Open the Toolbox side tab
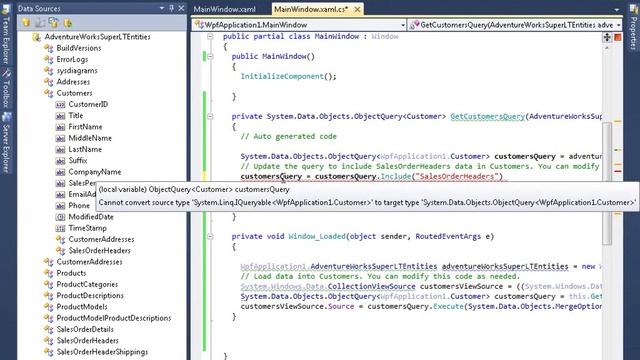Viewport: 640px width, 360px height. click(6, 88)
